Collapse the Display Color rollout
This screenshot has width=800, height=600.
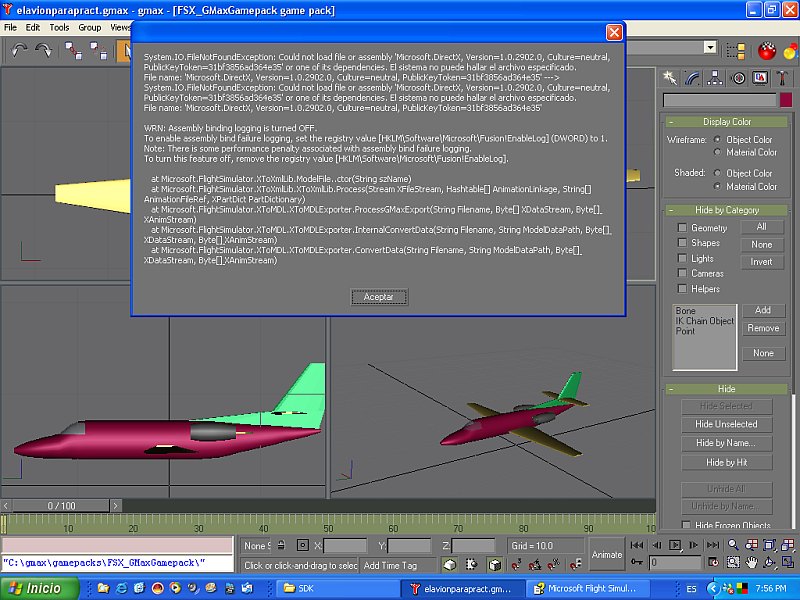point(726,122)
